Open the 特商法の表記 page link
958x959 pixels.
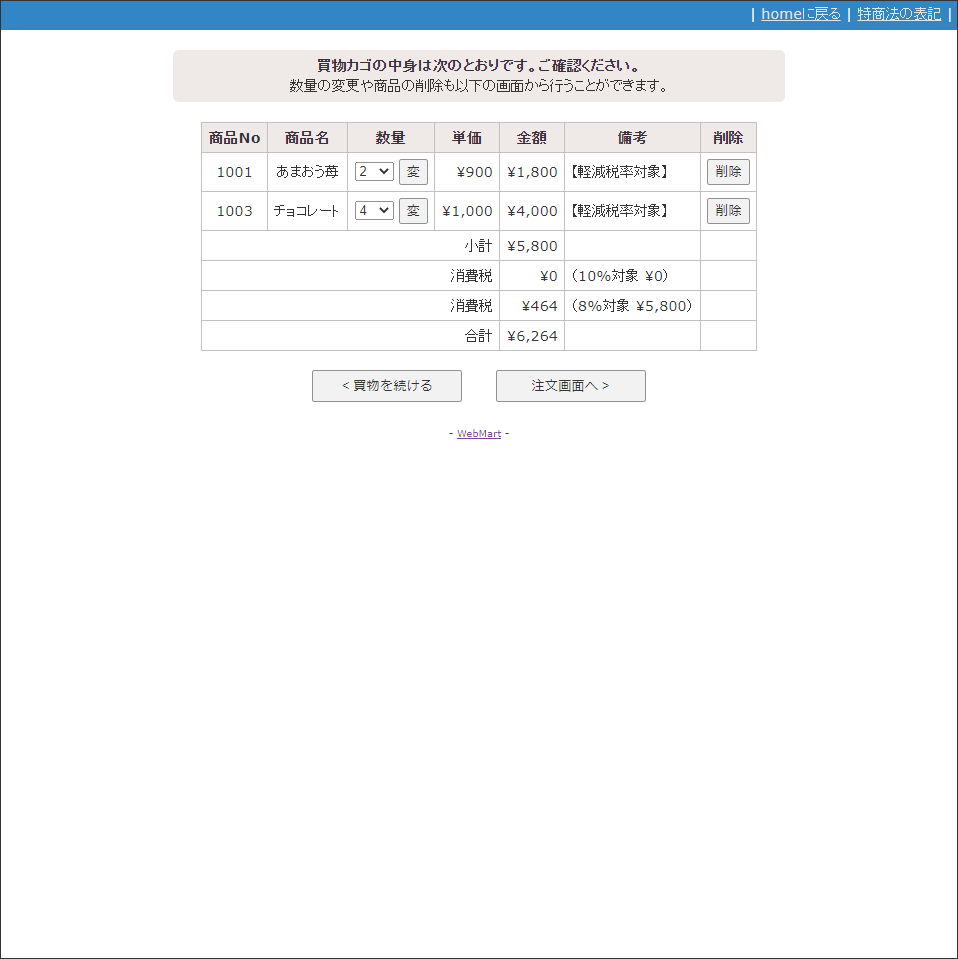click(898, 14)
